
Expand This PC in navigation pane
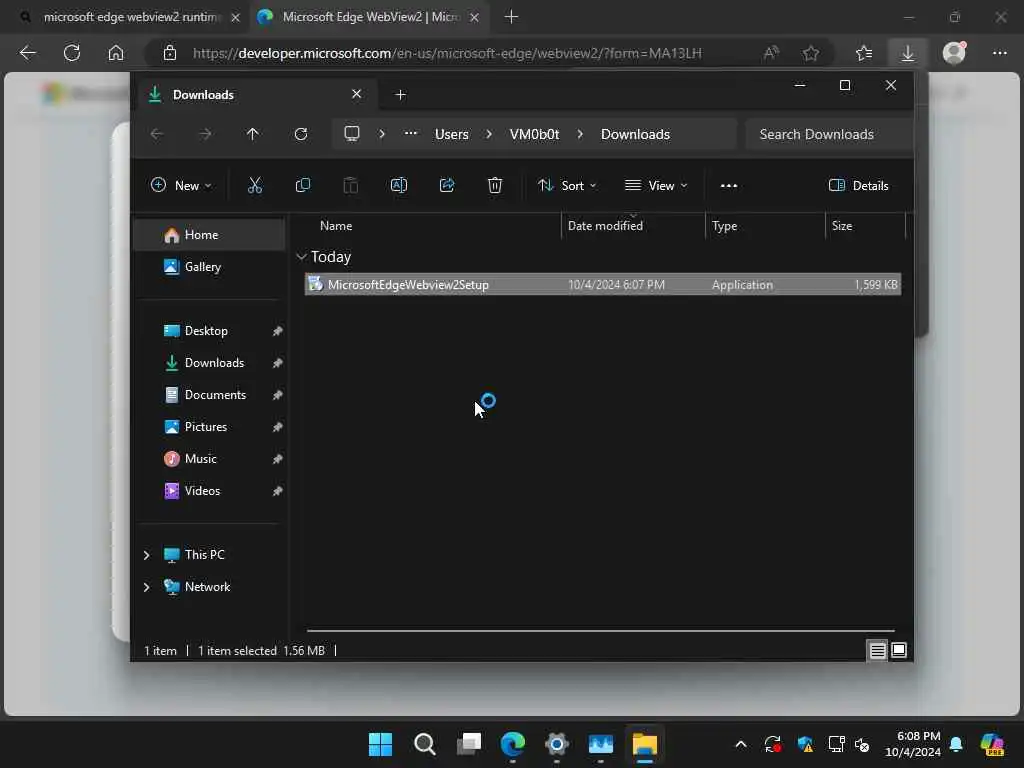(x=146, y=554)
